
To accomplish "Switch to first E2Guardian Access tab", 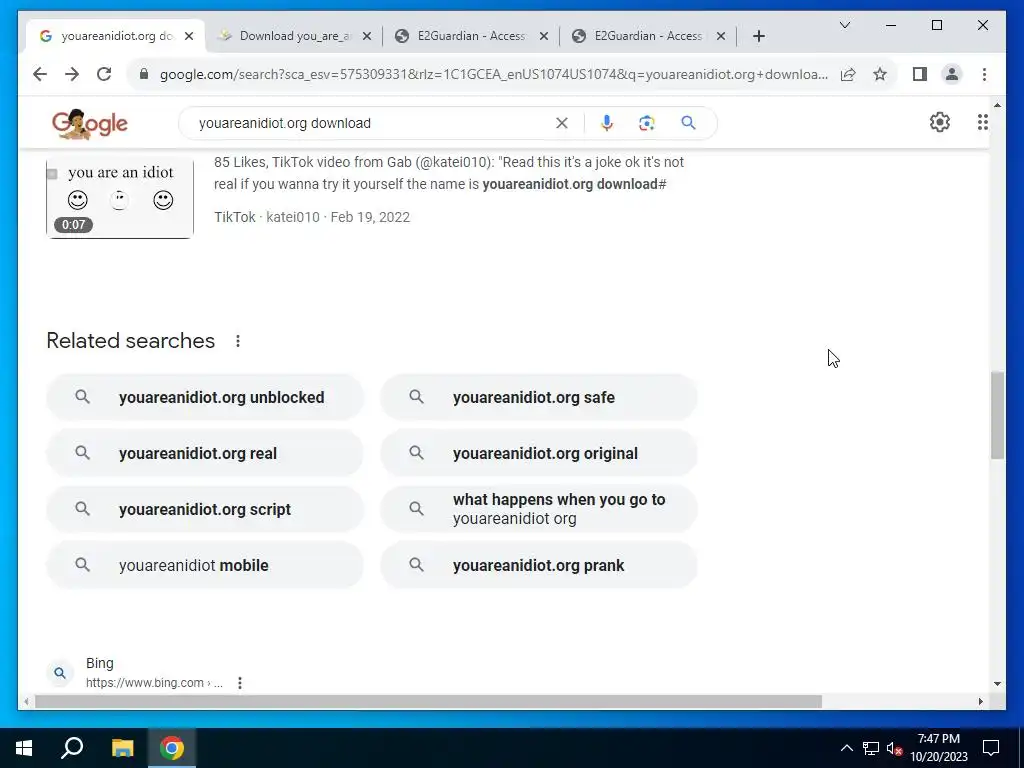I will pos(471,36).
